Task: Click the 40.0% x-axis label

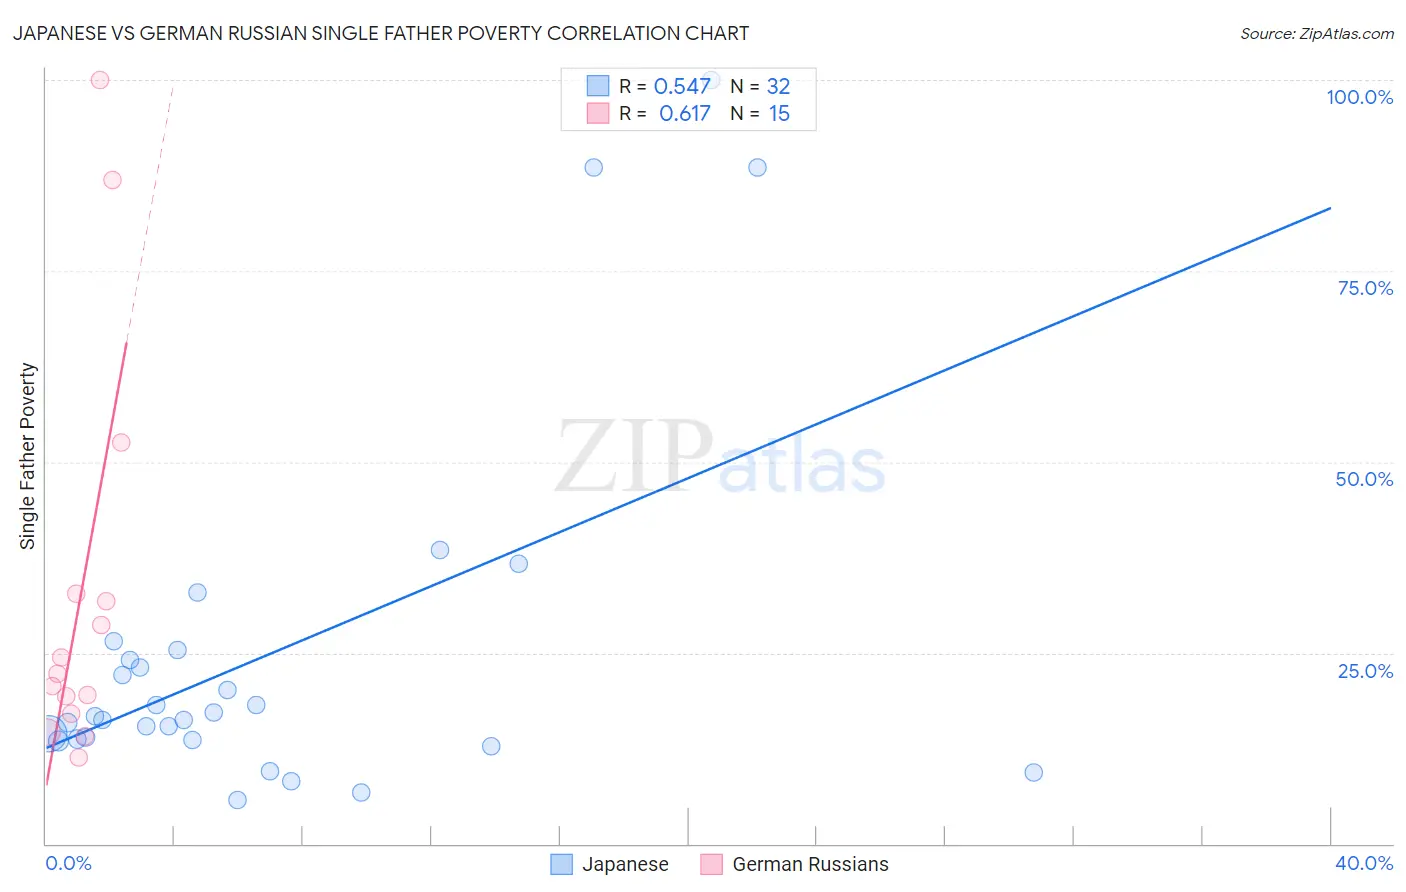Action: click(x=1364, y=863)
